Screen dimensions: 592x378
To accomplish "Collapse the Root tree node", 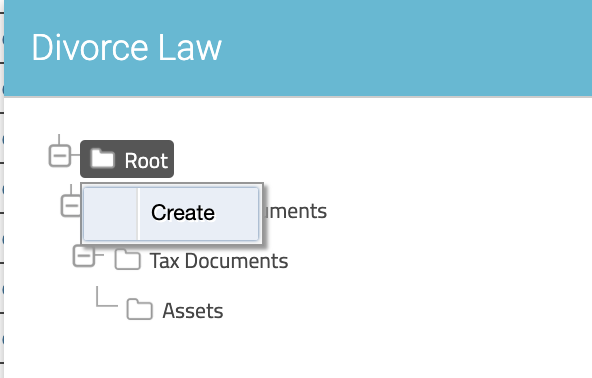I will (60, 155).
